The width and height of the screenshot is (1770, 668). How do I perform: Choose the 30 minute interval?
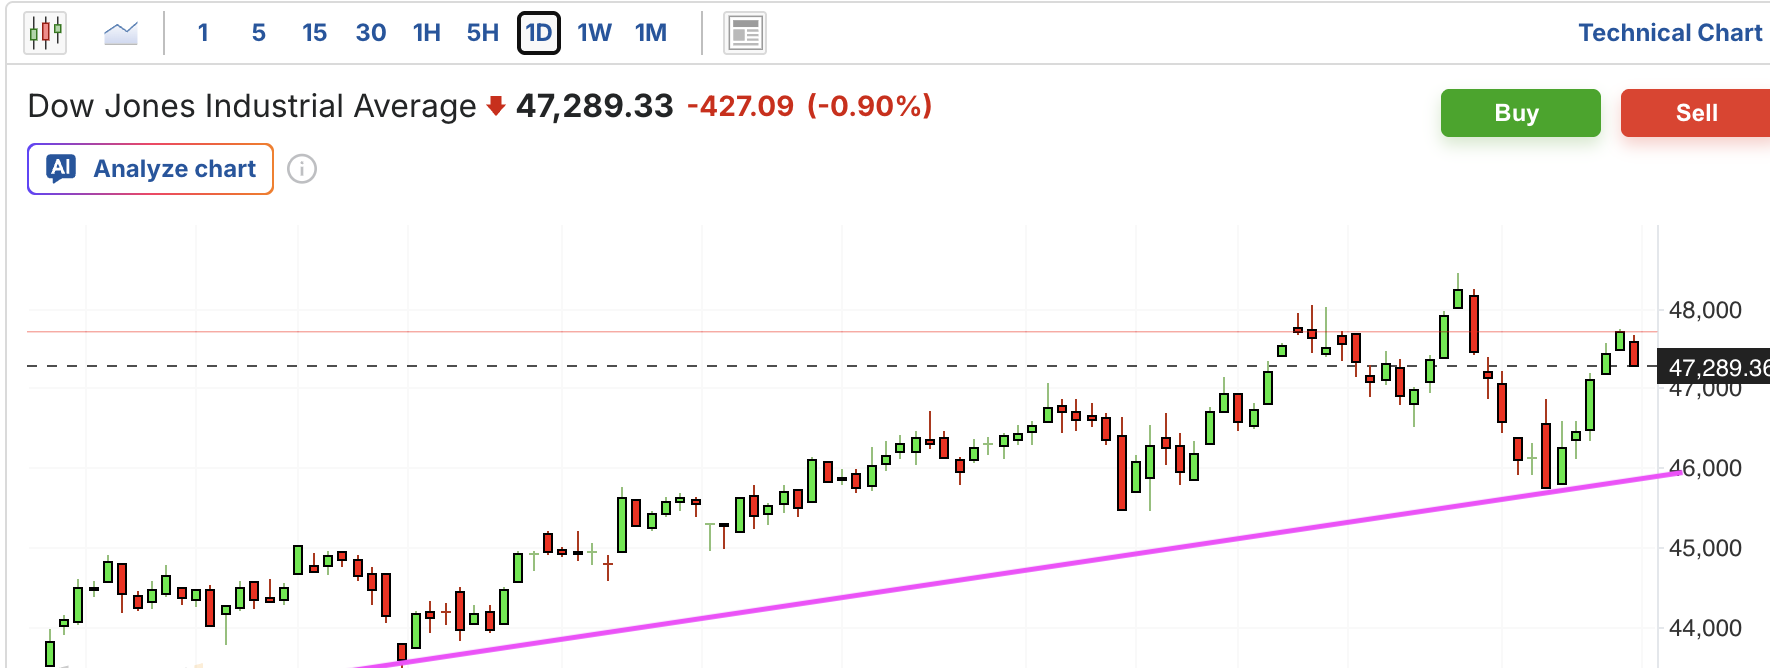(x=371, y=33)
